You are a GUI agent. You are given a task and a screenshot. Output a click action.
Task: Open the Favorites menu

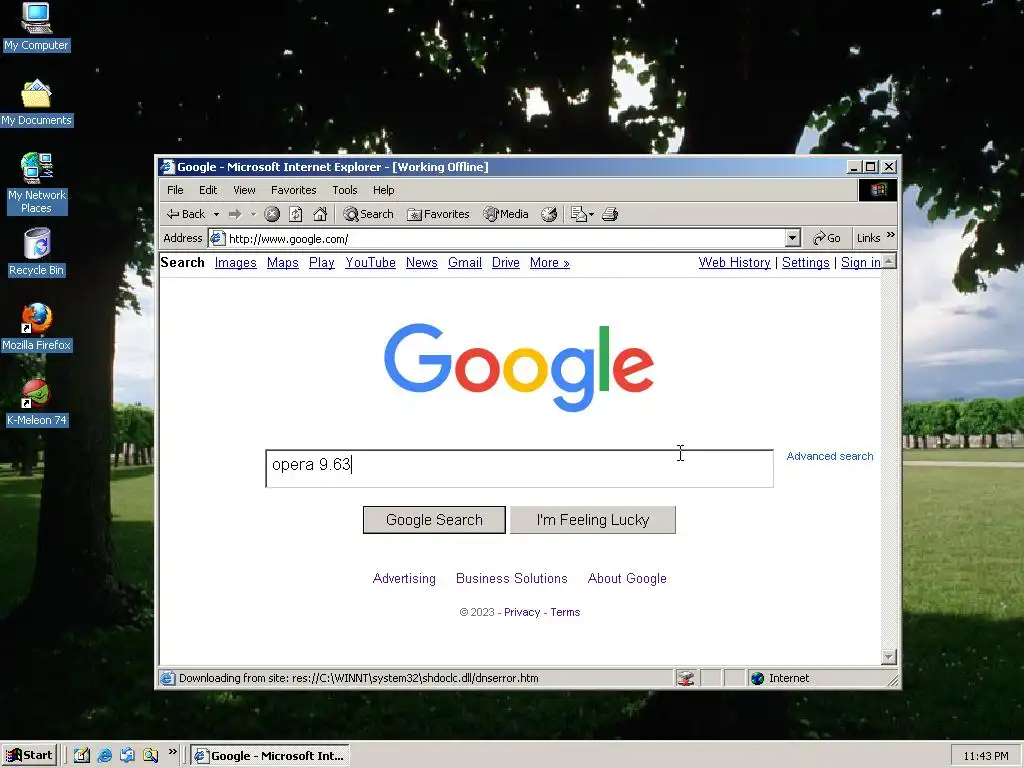(293, 190)
